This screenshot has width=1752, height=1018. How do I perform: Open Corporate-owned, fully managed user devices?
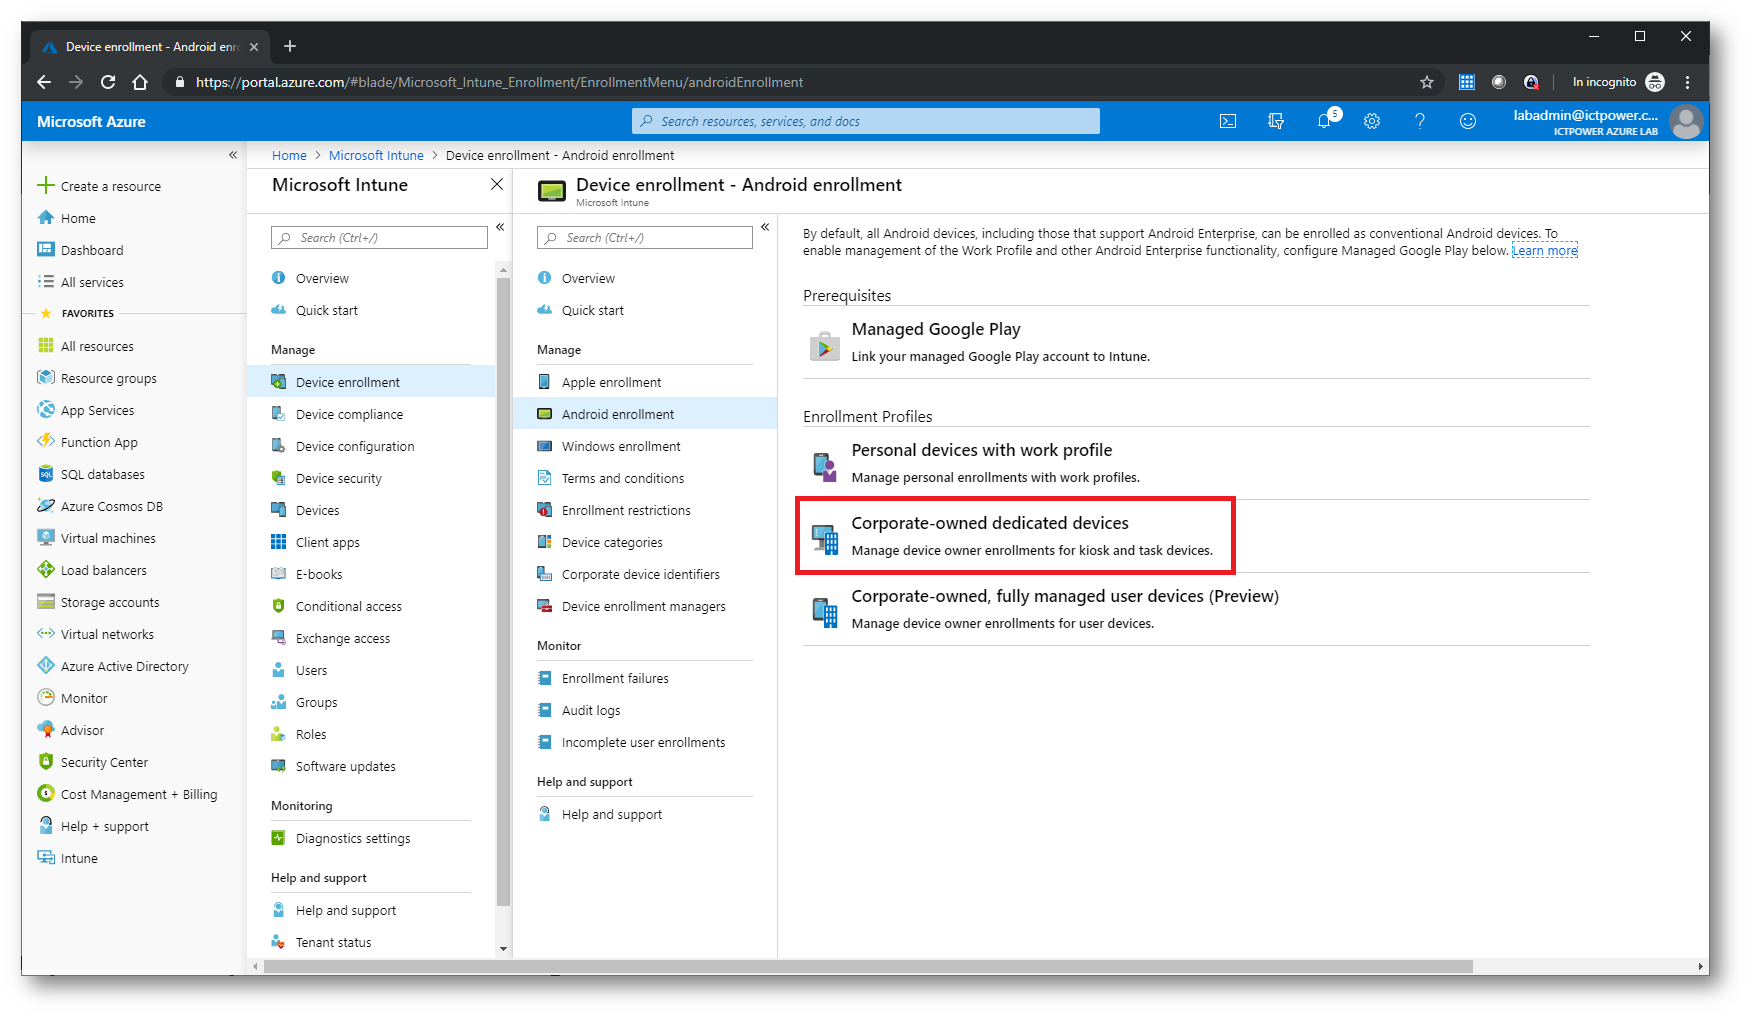click(1196, 609)
